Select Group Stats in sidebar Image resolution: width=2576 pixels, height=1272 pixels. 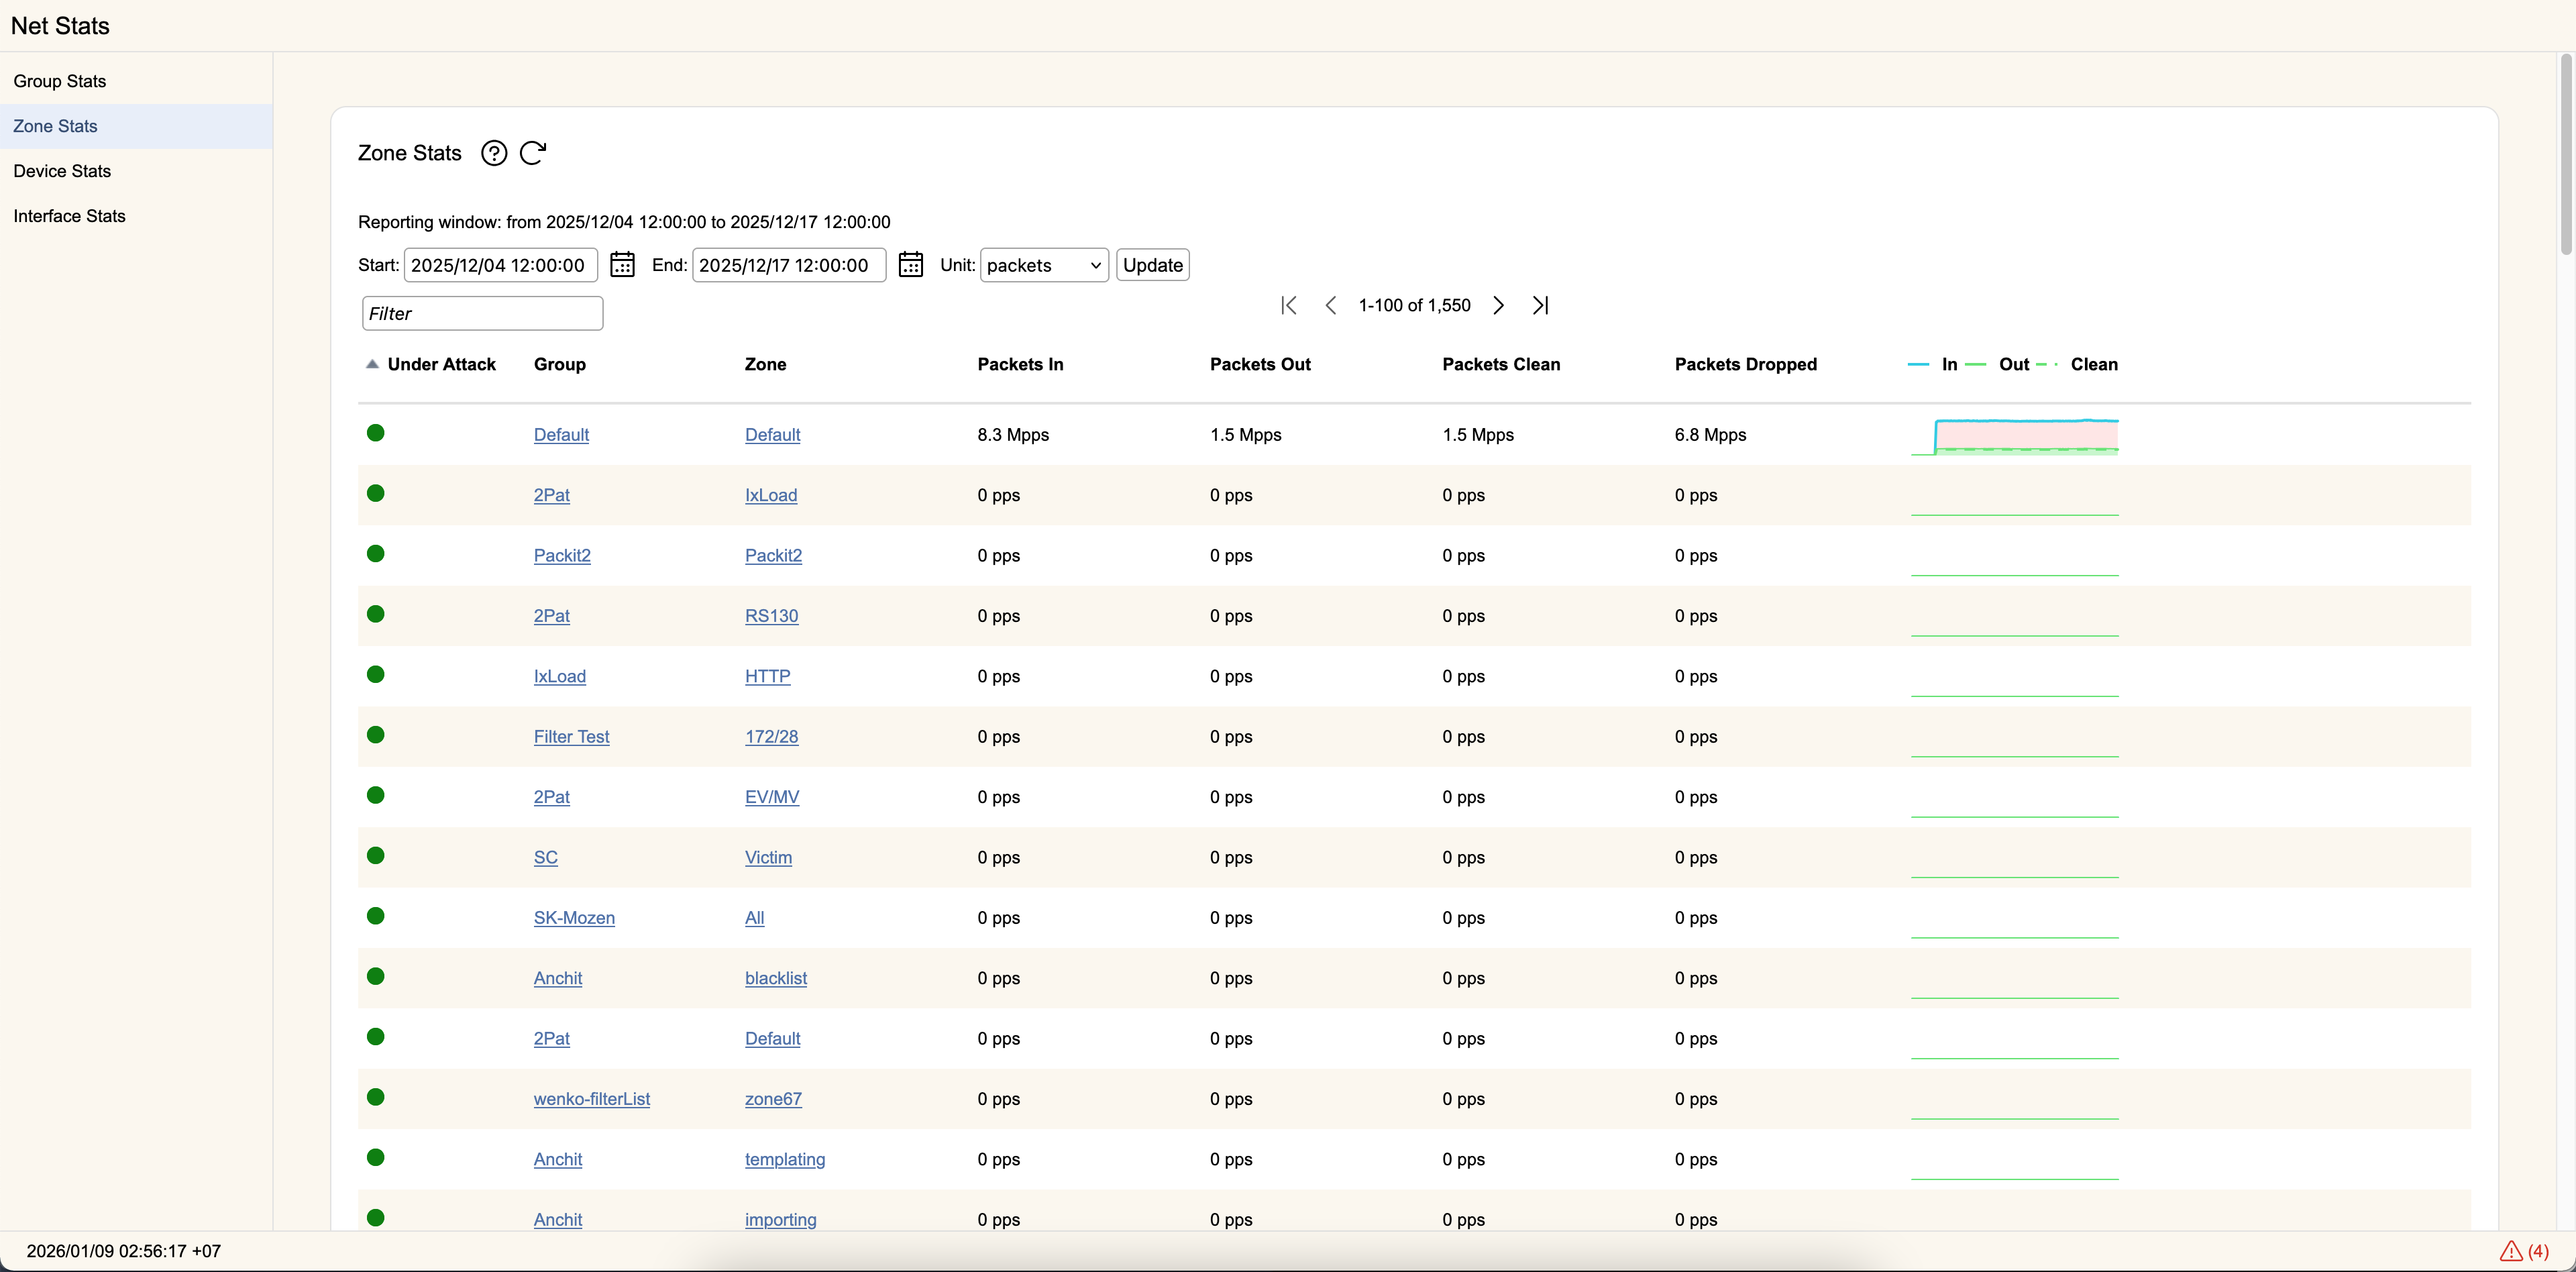click(136, 81)
